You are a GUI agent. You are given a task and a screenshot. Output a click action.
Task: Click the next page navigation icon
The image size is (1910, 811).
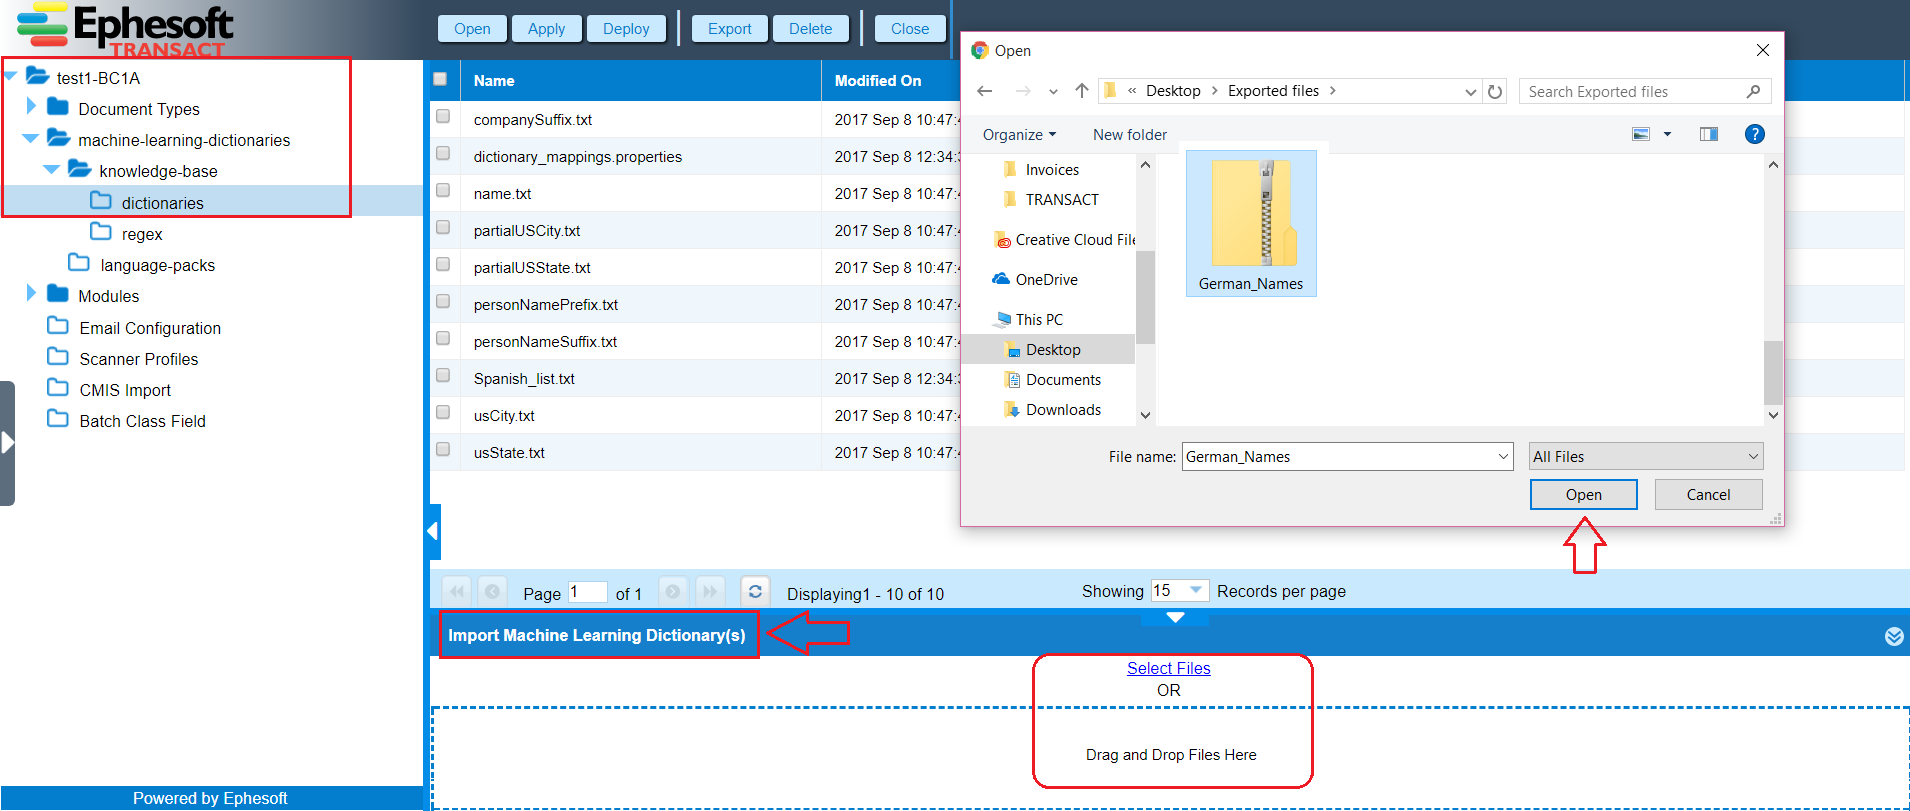[x=673, y=591]
